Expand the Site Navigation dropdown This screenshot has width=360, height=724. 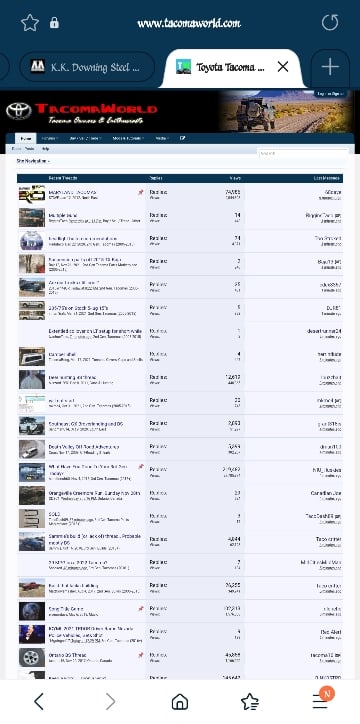click(33, 161)
